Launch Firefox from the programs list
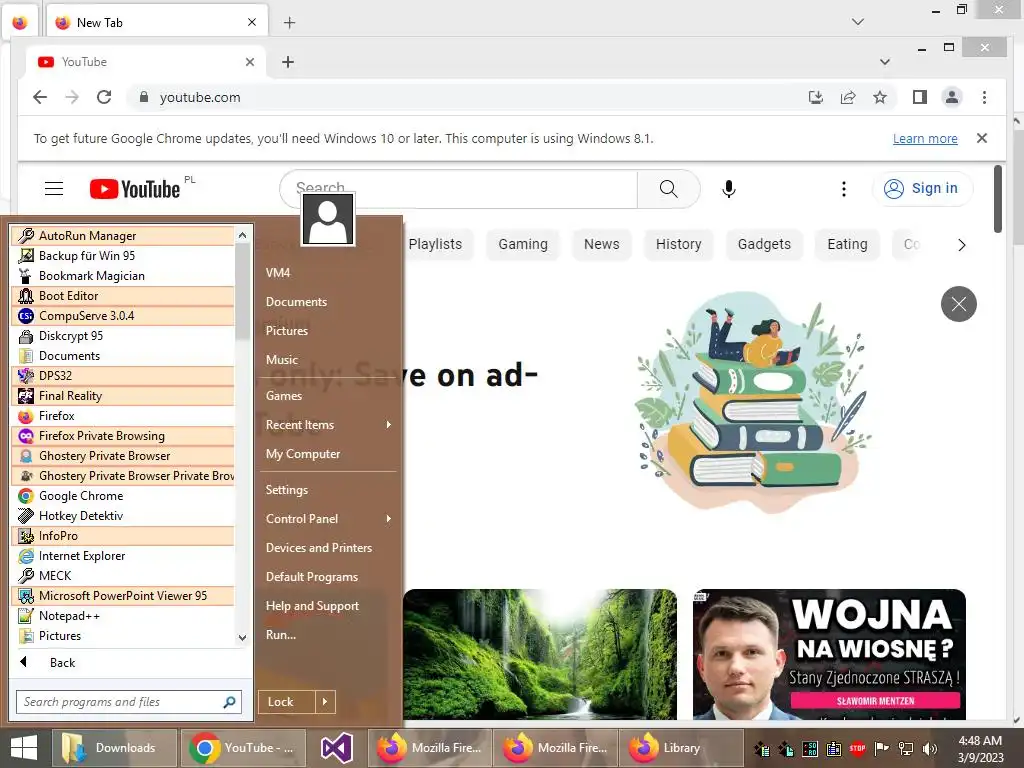This screenshot has height=768, width=1024. coord(123,416)
